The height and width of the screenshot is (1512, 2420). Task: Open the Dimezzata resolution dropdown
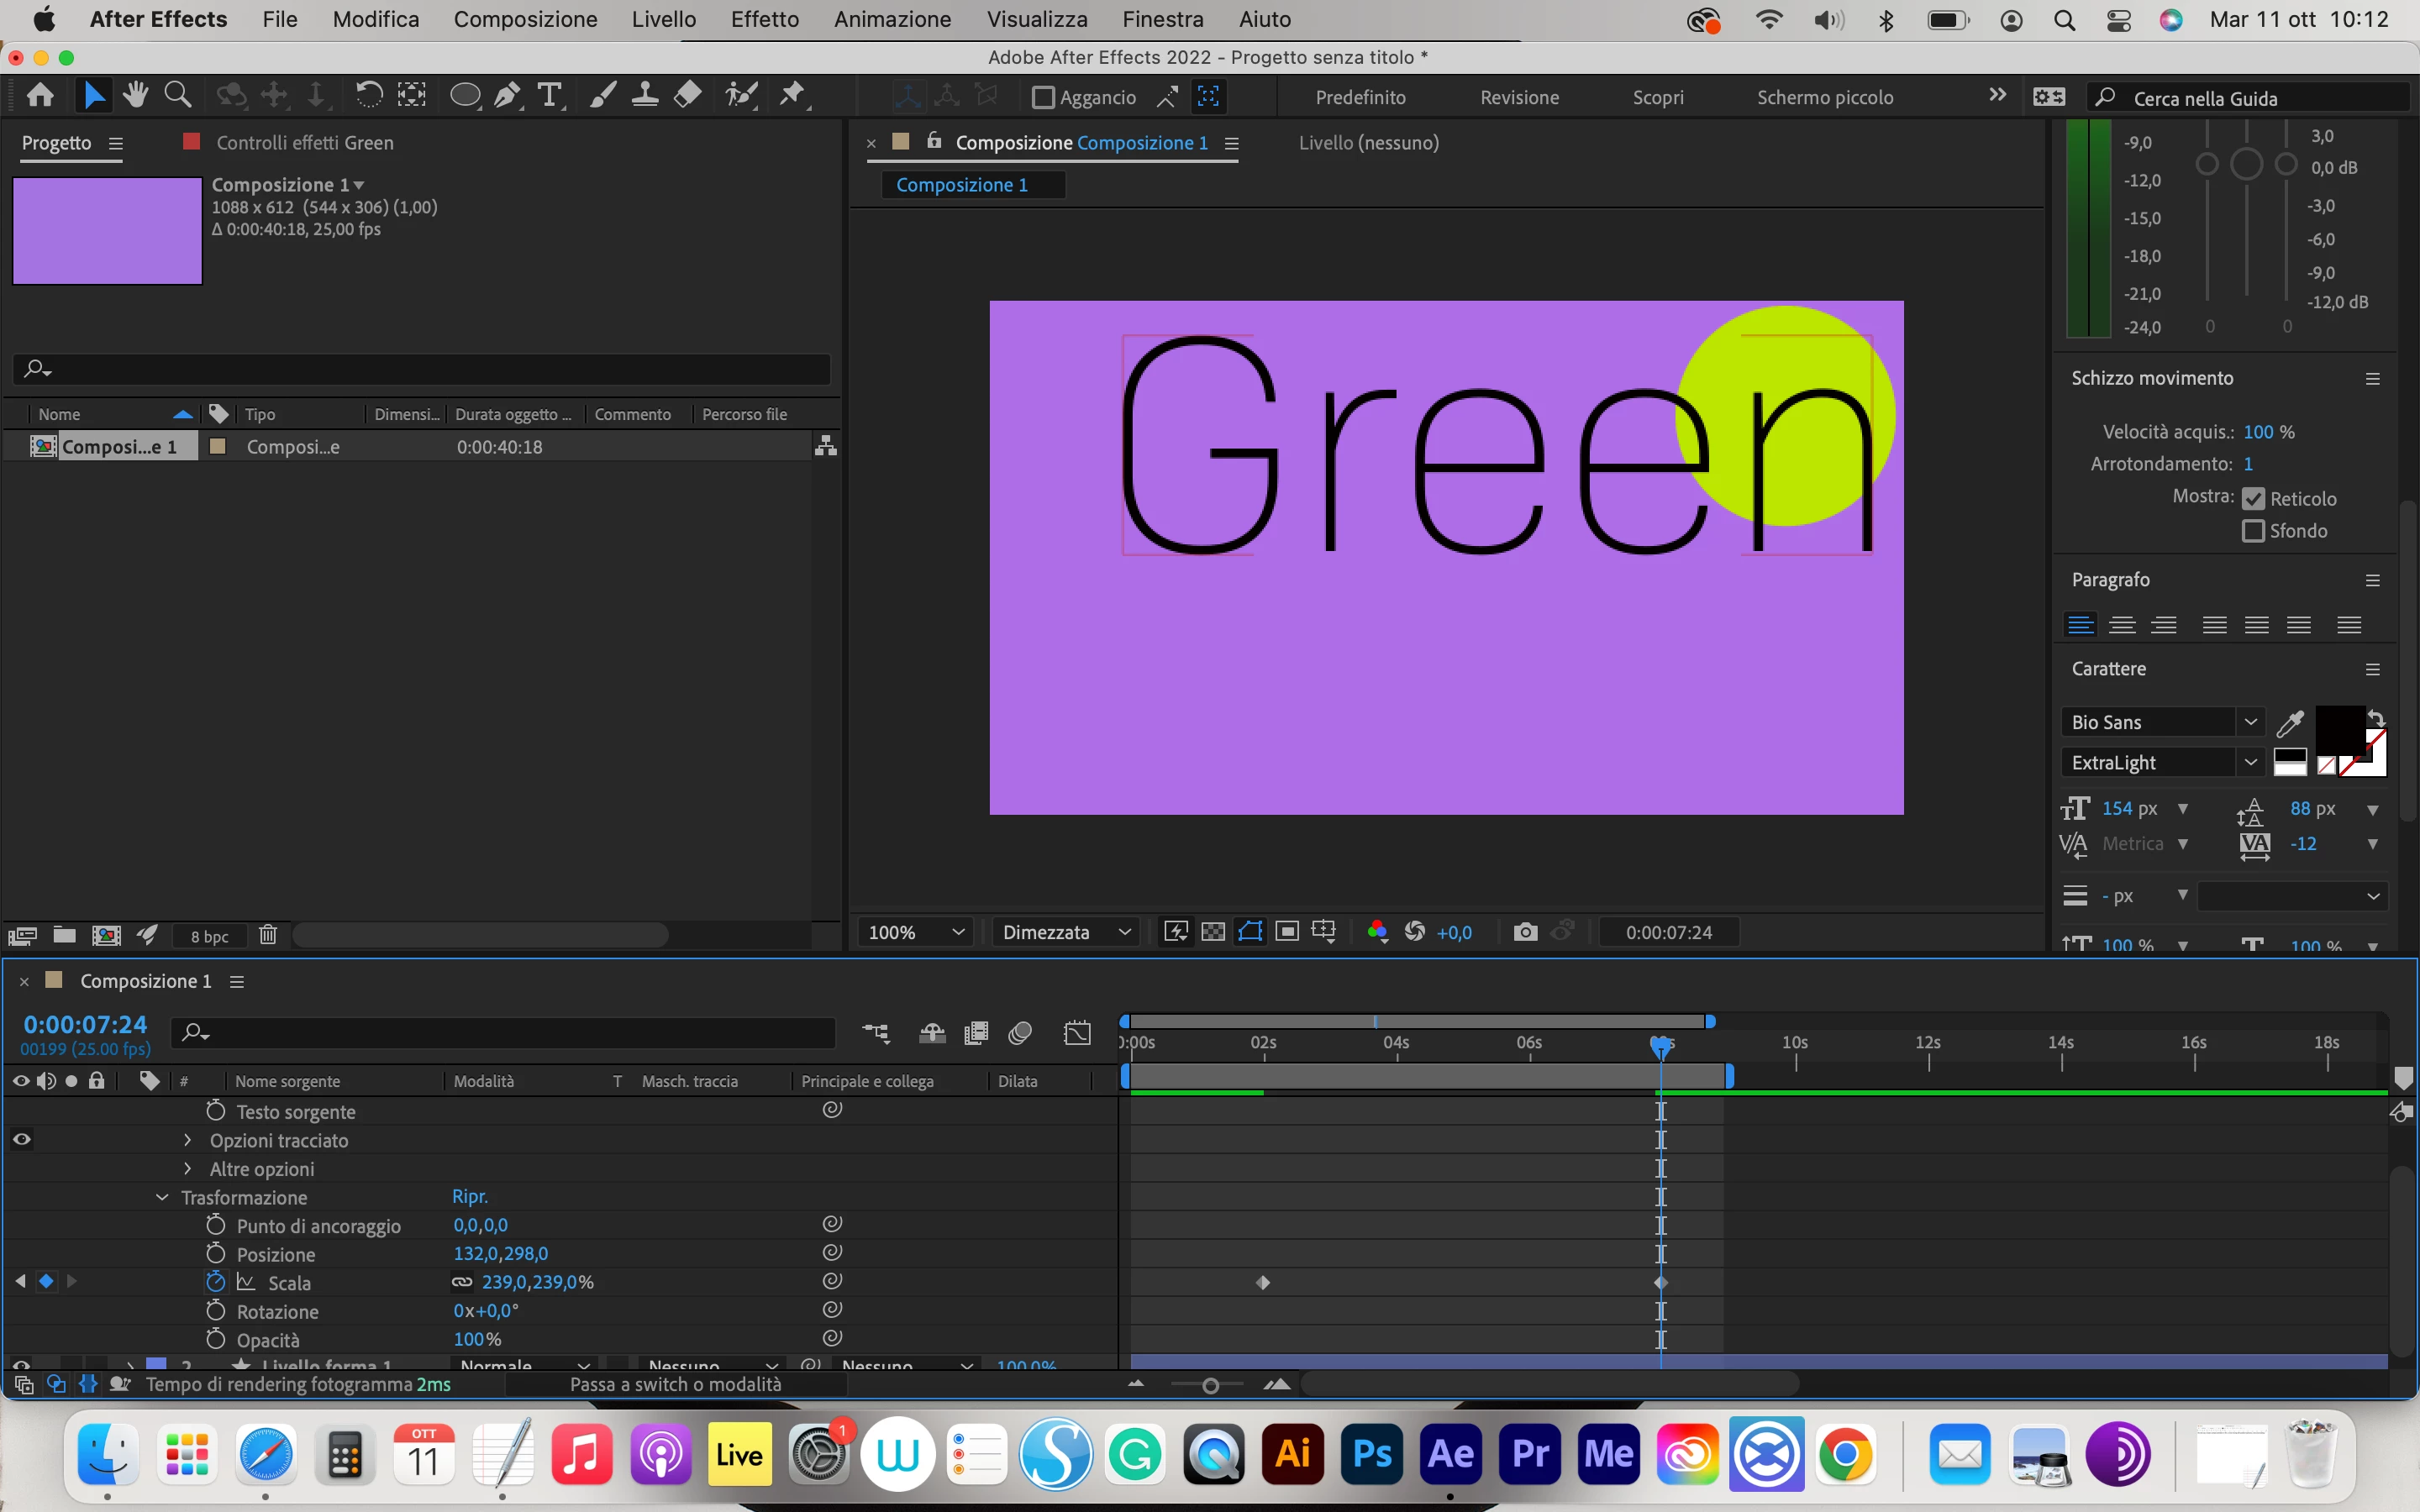[x=1066, y=932]
